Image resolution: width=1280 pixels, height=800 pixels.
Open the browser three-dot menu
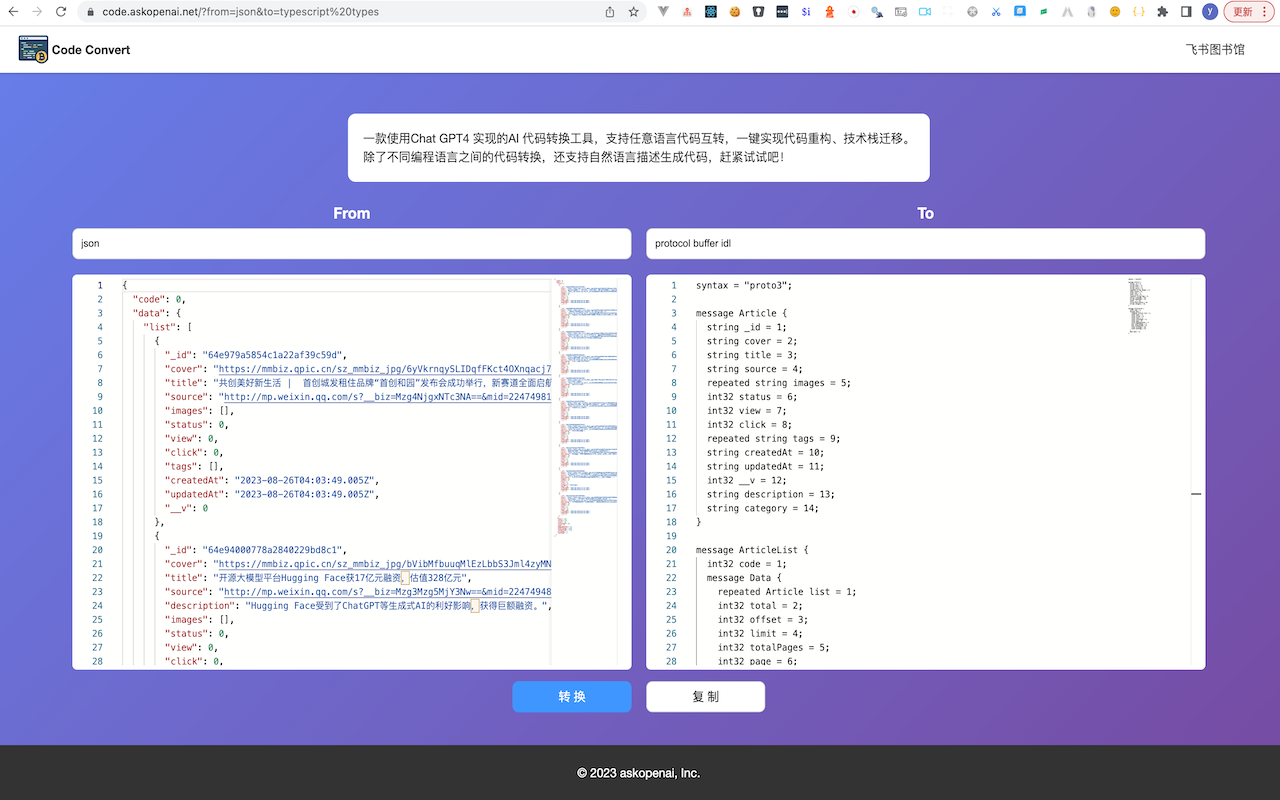[x=1266, y=12]
